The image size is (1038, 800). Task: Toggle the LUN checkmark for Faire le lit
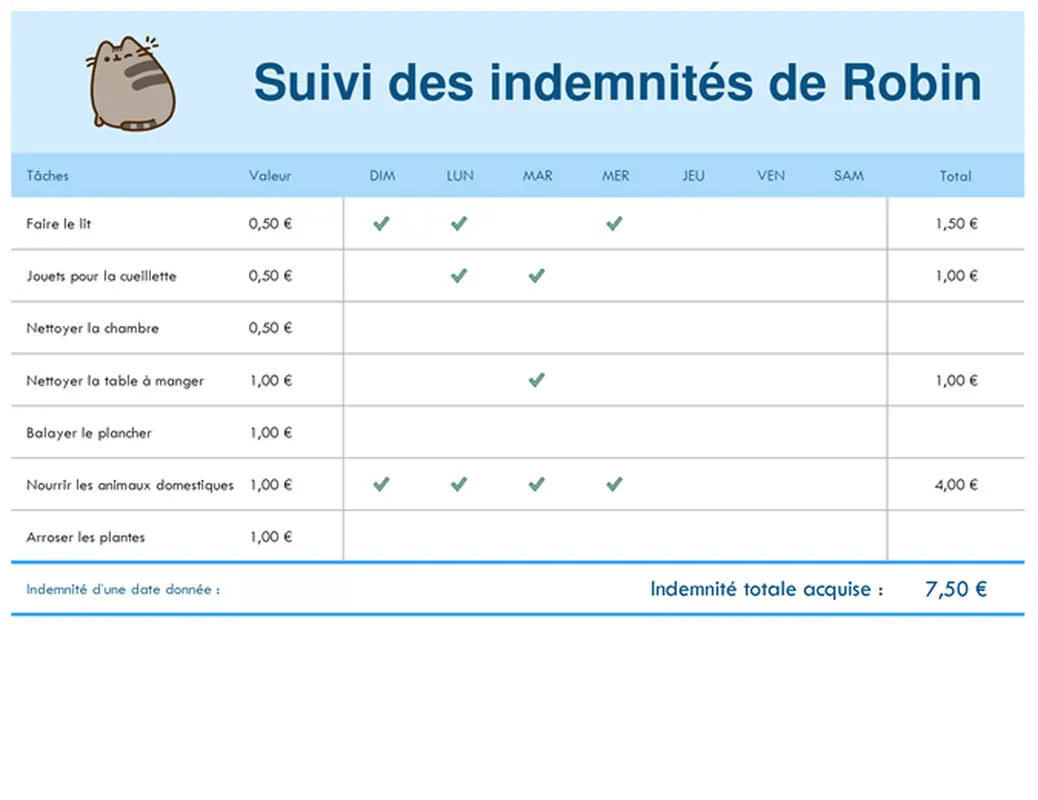coord(459,223)
